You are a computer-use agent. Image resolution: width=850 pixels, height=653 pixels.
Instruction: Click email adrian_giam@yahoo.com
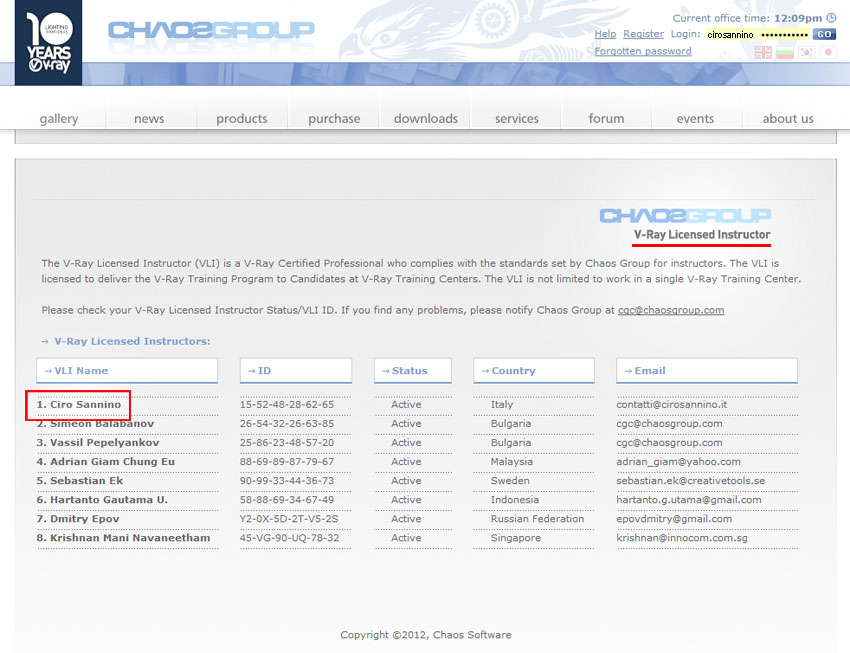[x=678, y=461]
